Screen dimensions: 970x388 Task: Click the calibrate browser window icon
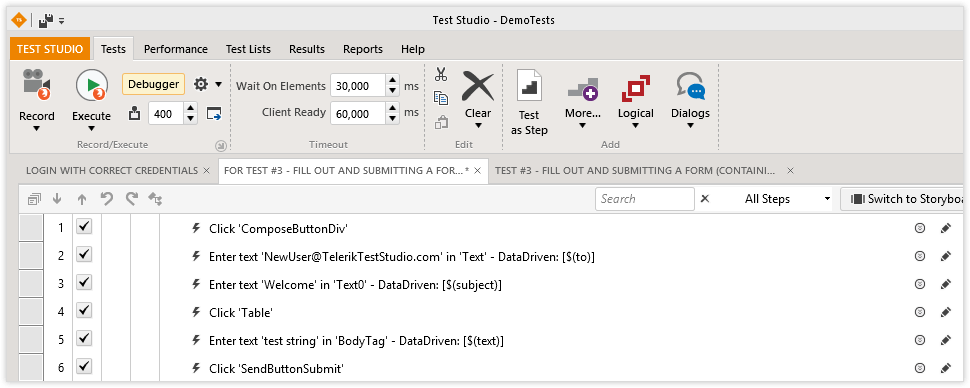click(214, 114)
